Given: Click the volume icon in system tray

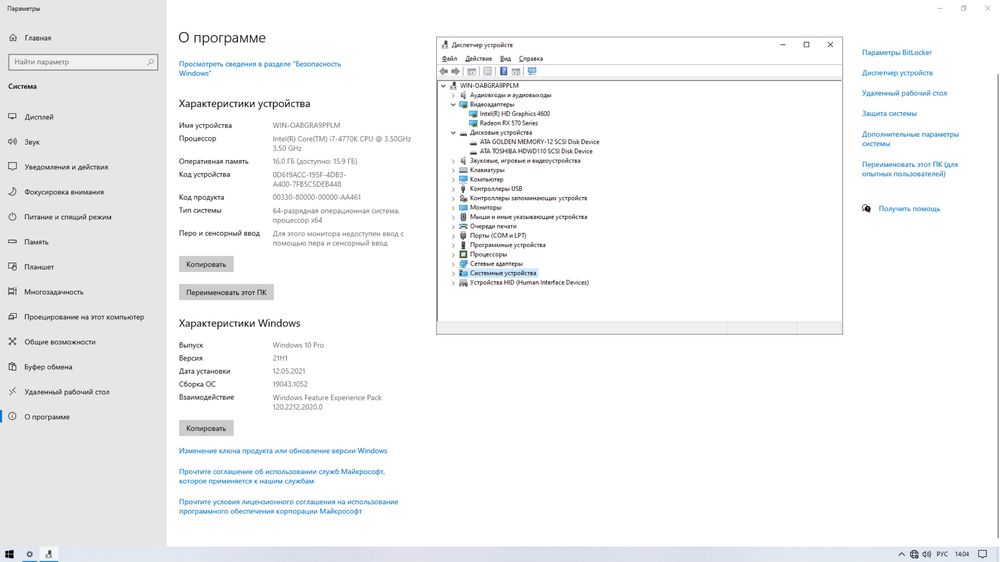Looking at the screenshot, I should pos(927,554).
